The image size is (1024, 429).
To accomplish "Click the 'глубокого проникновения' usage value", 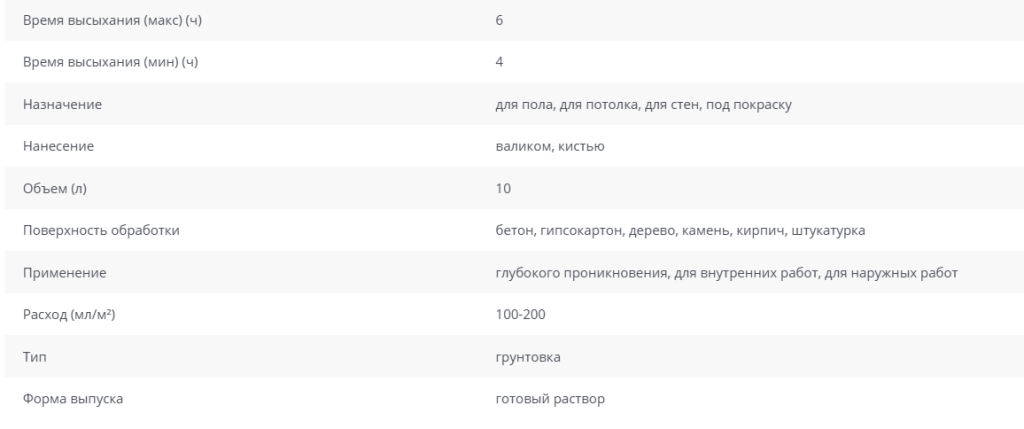I will (726, 273).
